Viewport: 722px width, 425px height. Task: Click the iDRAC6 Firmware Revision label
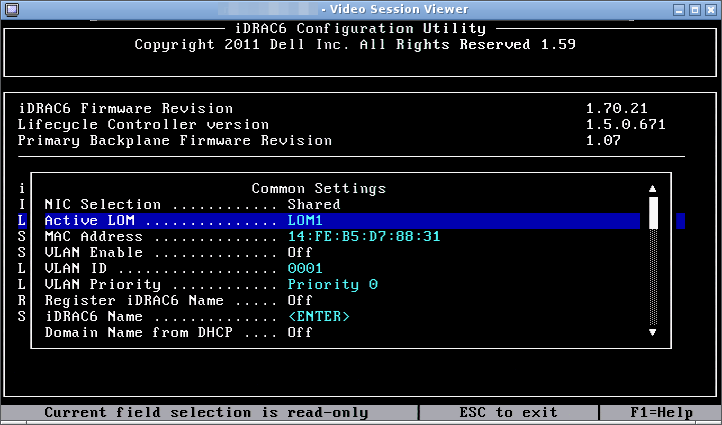pyautogui.click(x=125, y=109)
